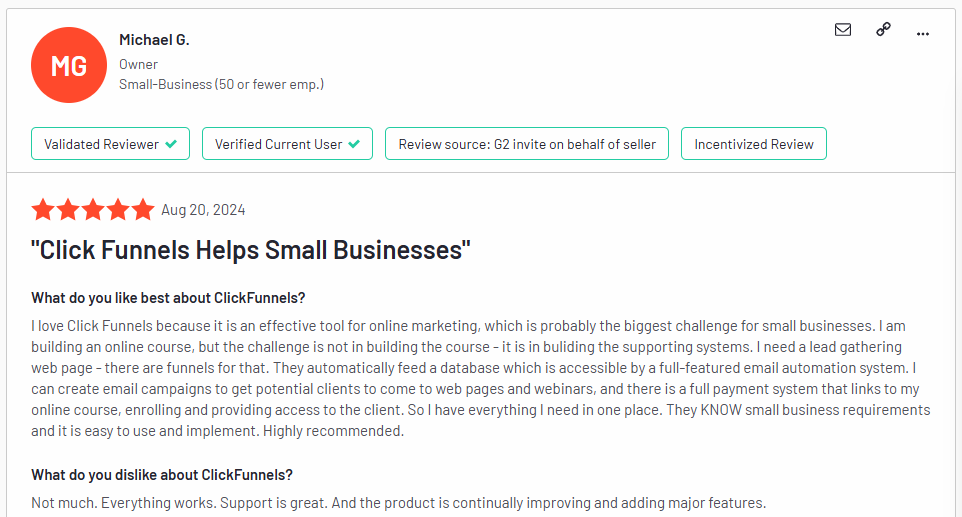Click the Validated Reviewer badge
This screenshot has height=517, width=962.
(110, 144)
